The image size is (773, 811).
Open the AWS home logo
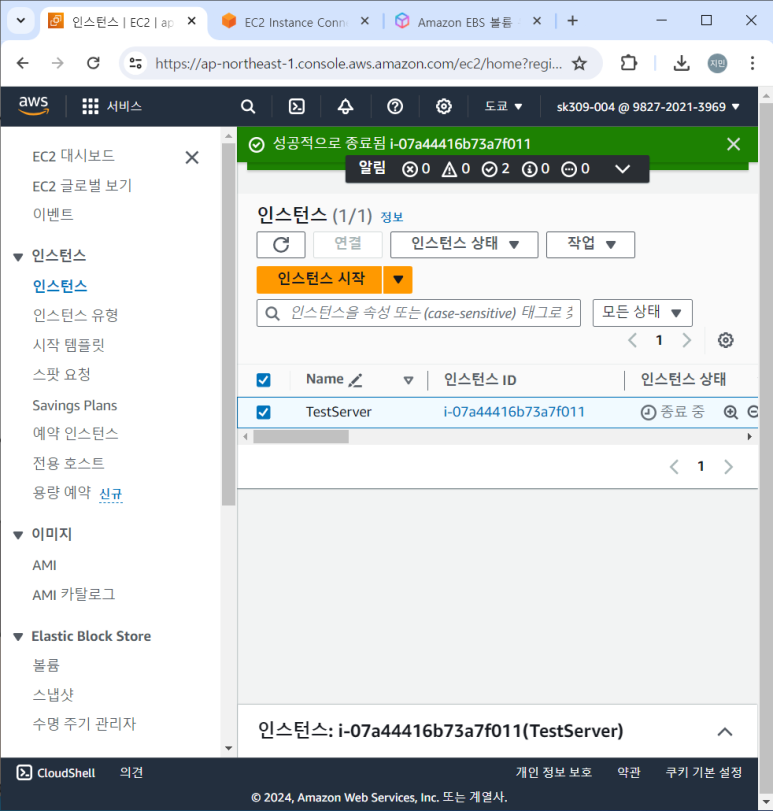coord(34,106)
